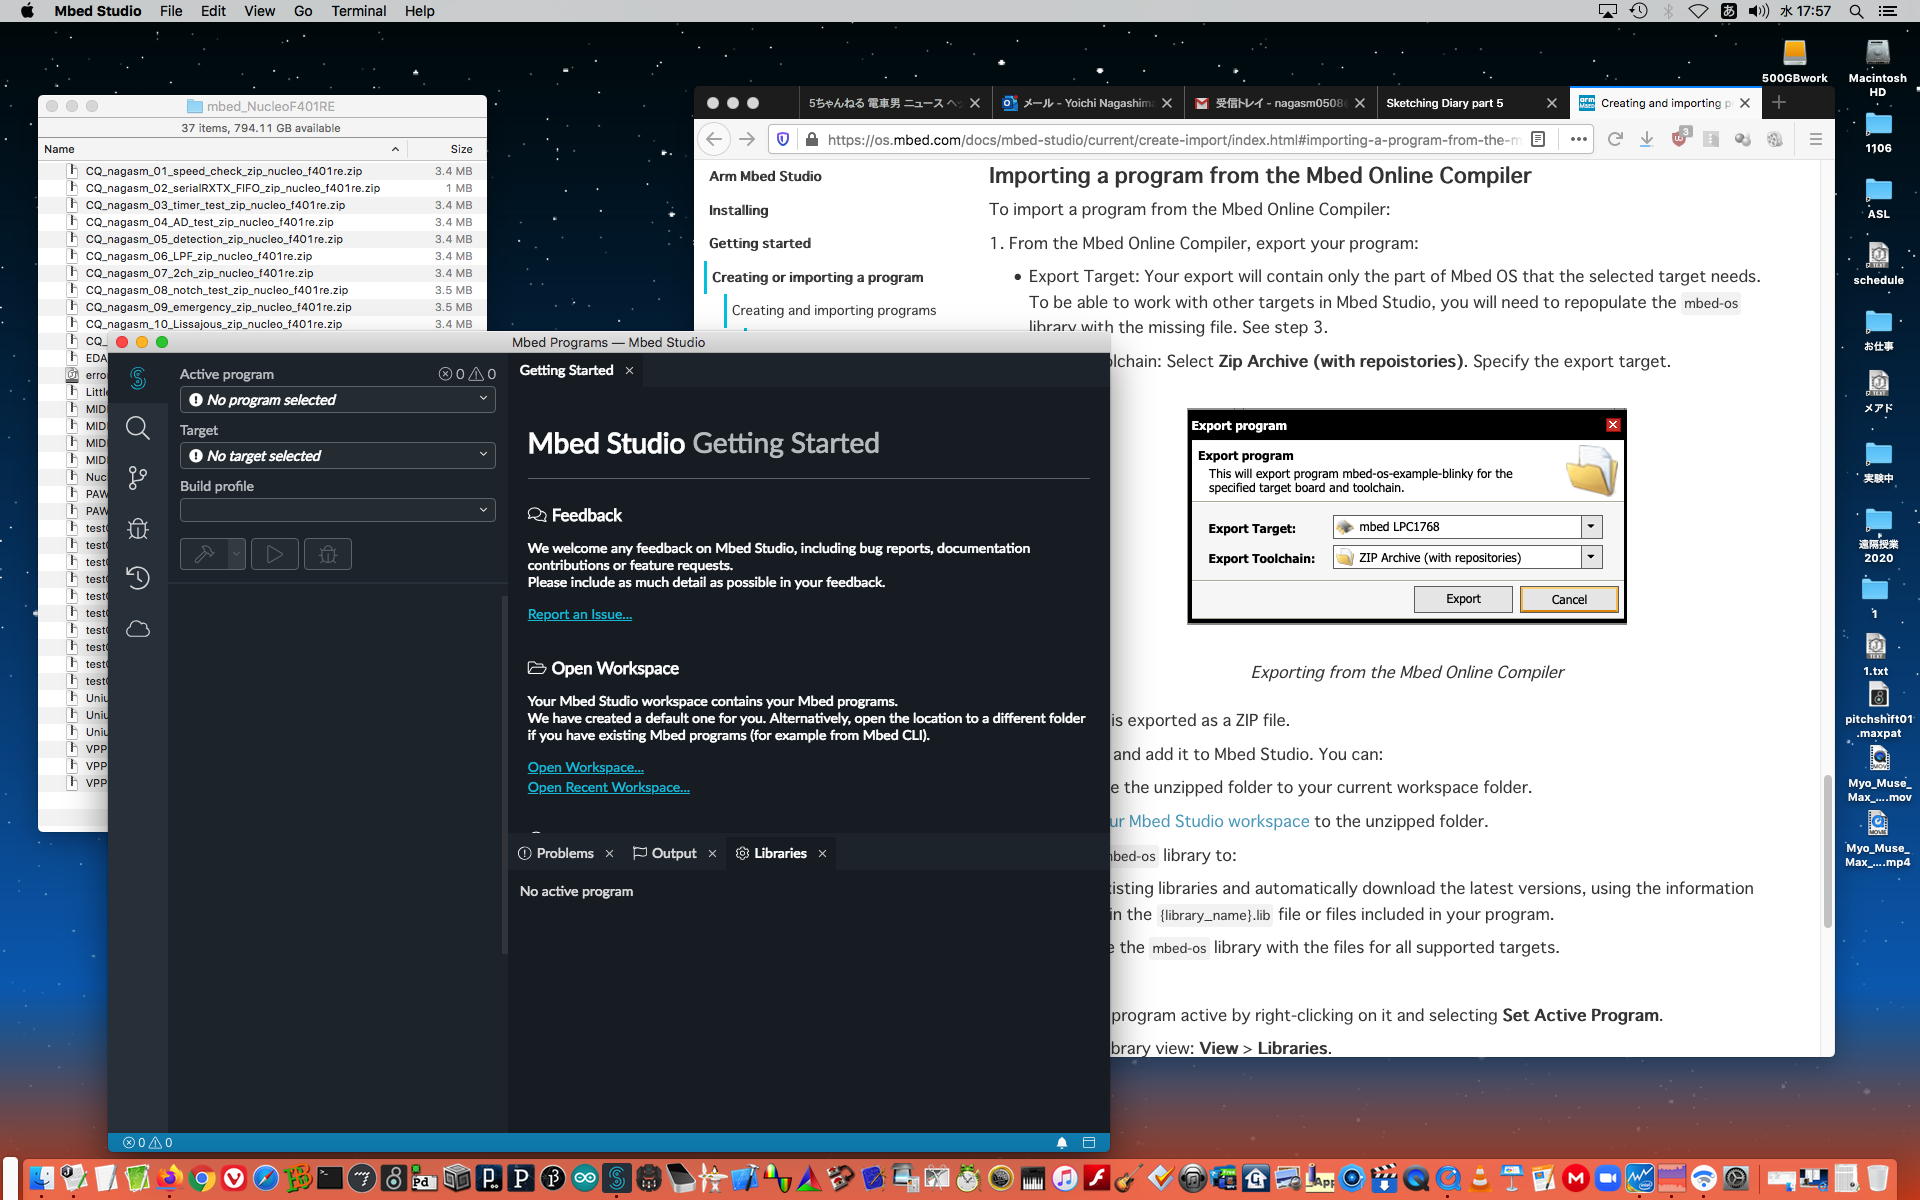Toggle Firefox reader view icon

[1538, 139]
